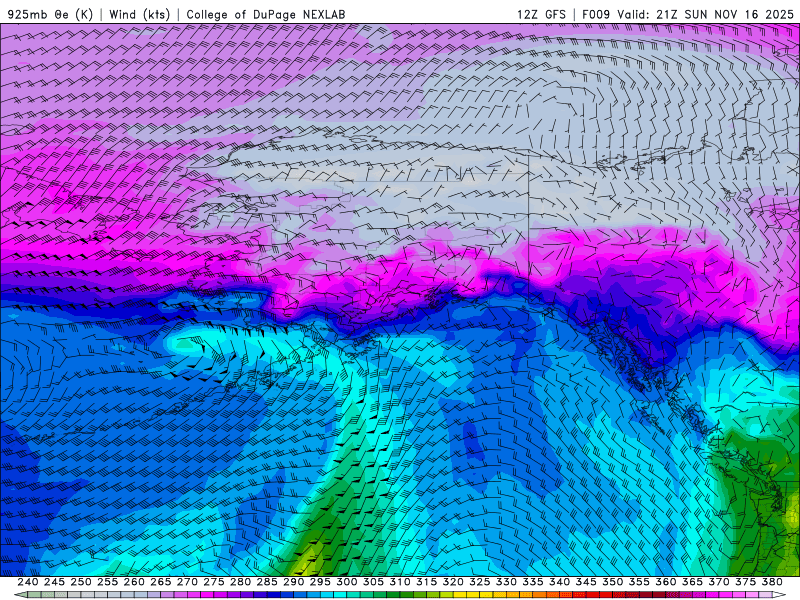The width and height of the screenshot is (800, 600).
Task: Click the 240 colorbar value
Action: point(28,582)
